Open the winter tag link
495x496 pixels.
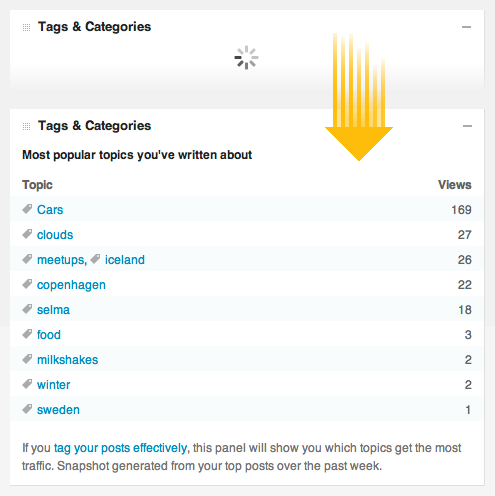[x=54, y=385]
